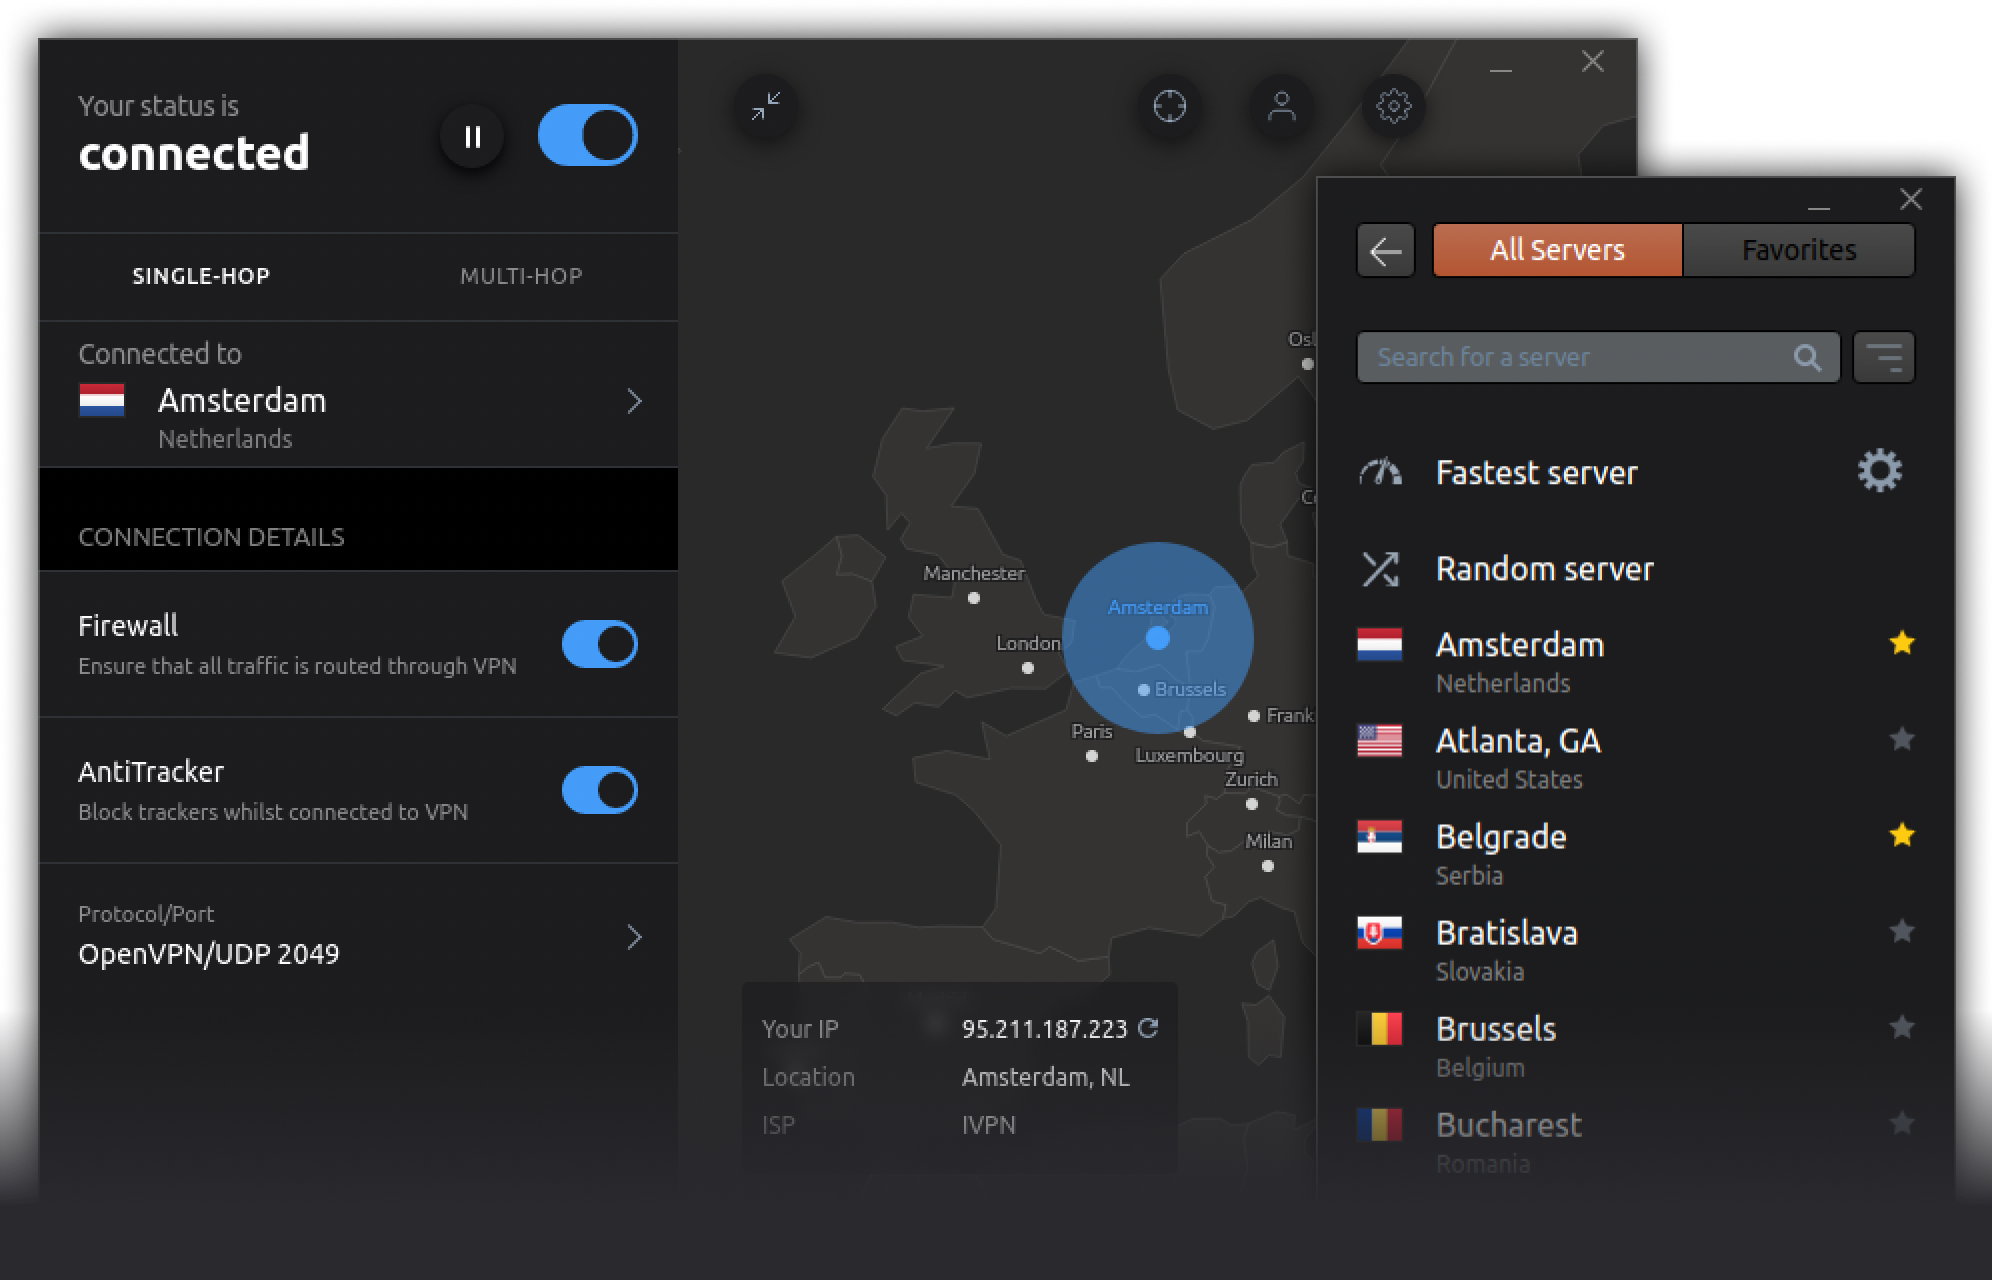Screen dimensions: 1992x1280
Task: Click the United States flag icon
Action: pos(1379,741)
